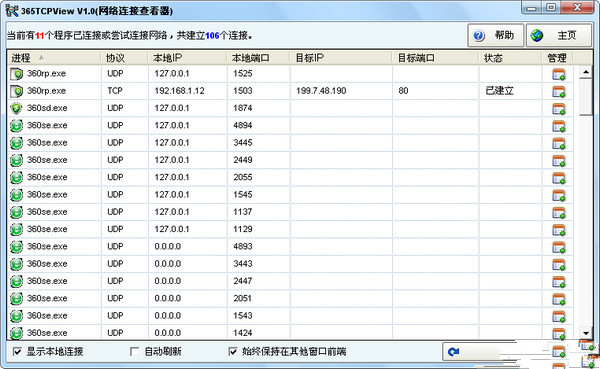Click 360se.exe browser icon in port 4894 row
This screenshot has width=600, height=369.
pyautogui.click(x=16, y=126)
